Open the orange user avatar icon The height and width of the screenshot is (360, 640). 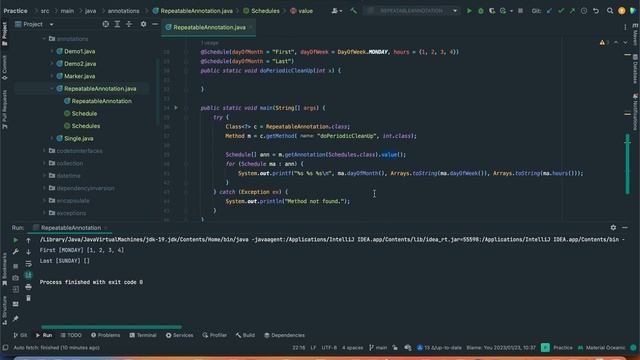(622, 11)
